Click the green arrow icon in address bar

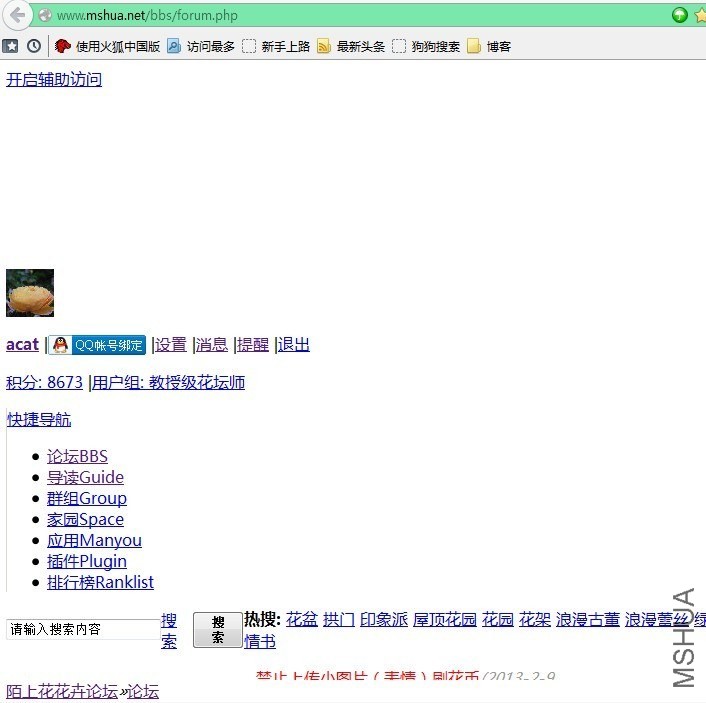[679, 15]
